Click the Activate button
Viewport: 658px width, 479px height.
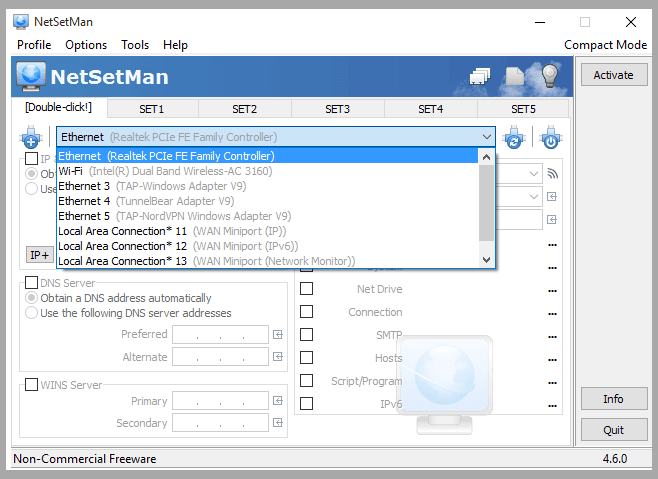coord(614,75)
